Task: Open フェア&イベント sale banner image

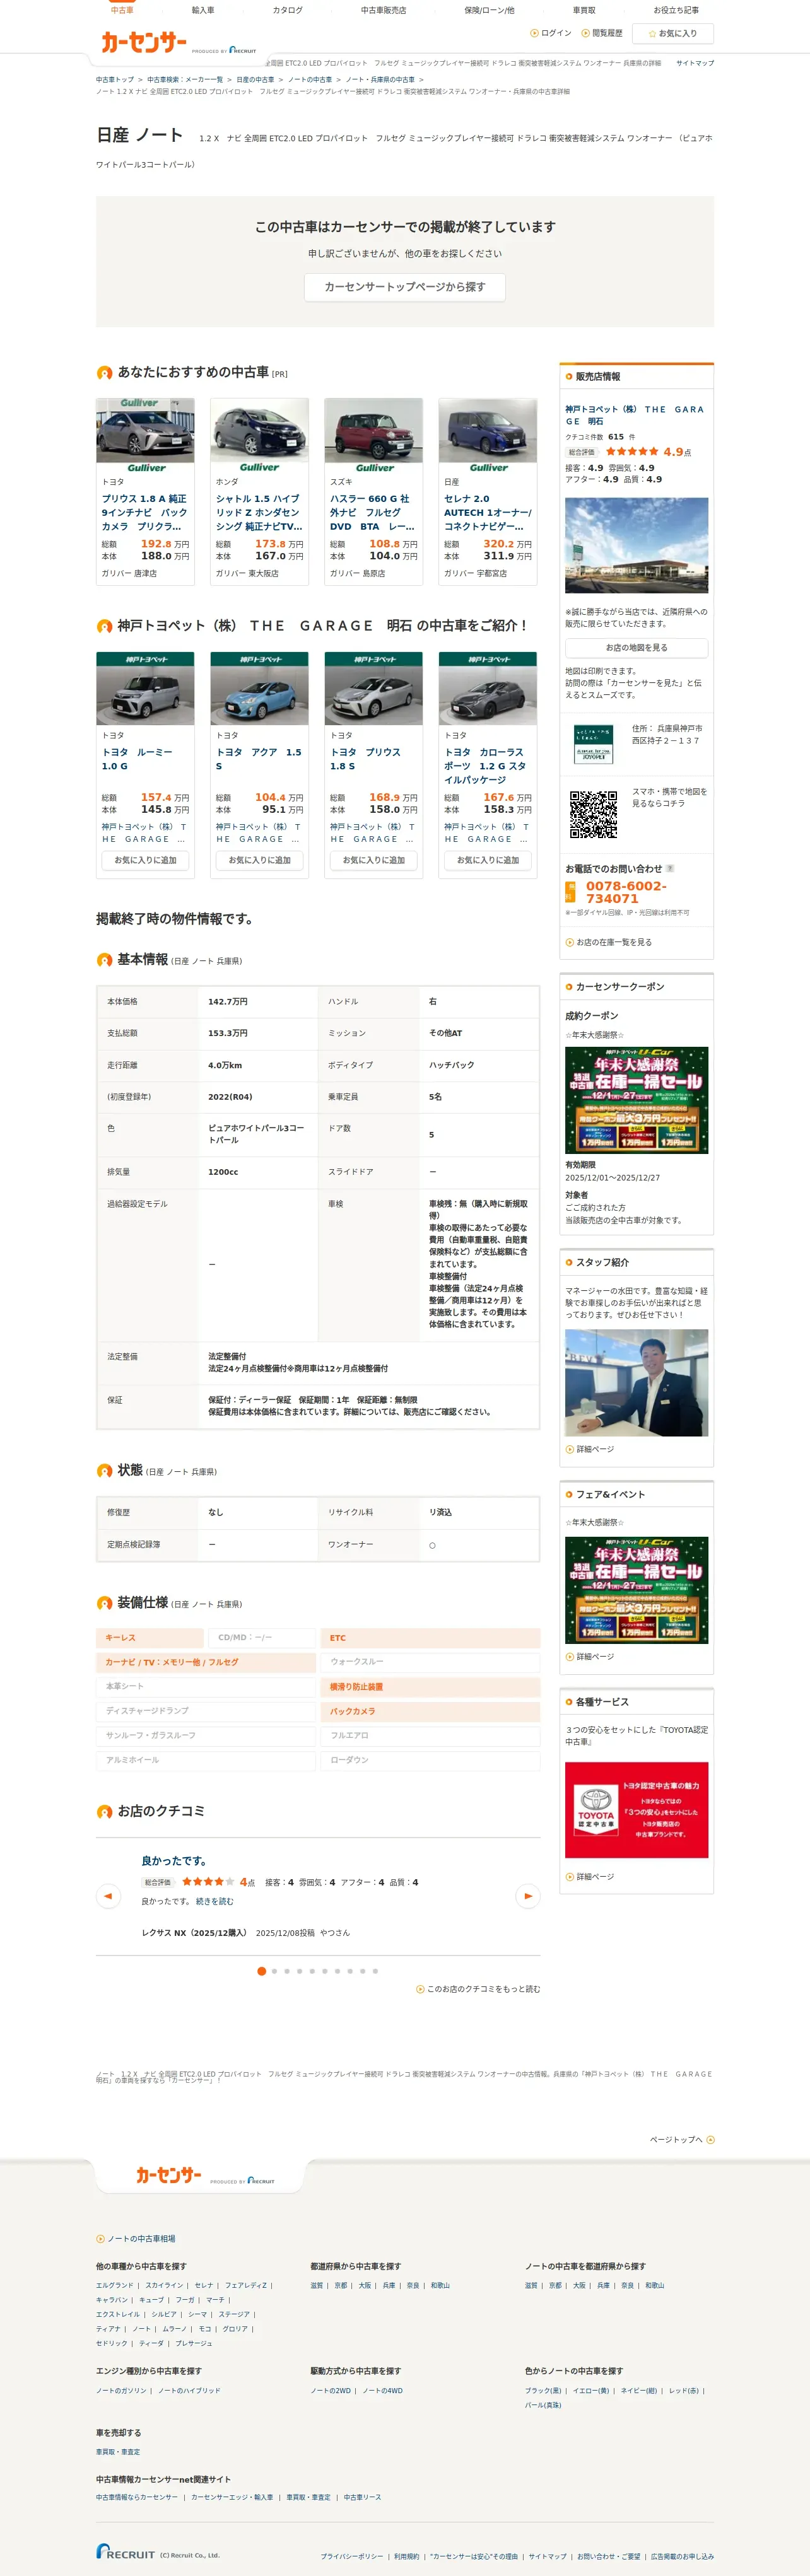Action: (x=636, y=1590)
